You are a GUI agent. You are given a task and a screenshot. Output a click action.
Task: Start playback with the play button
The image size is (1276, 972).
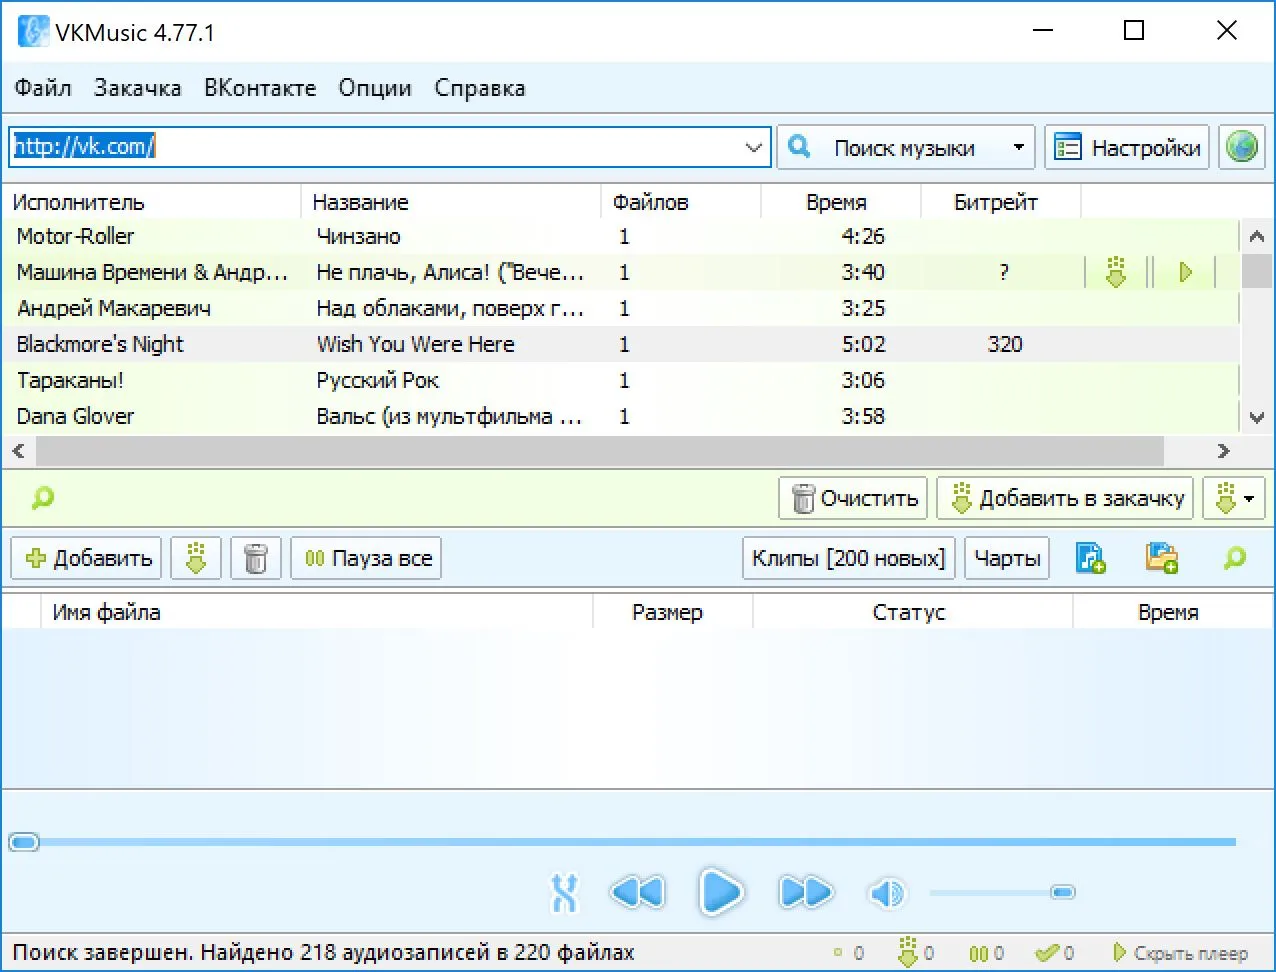click(x=721, y=892)
